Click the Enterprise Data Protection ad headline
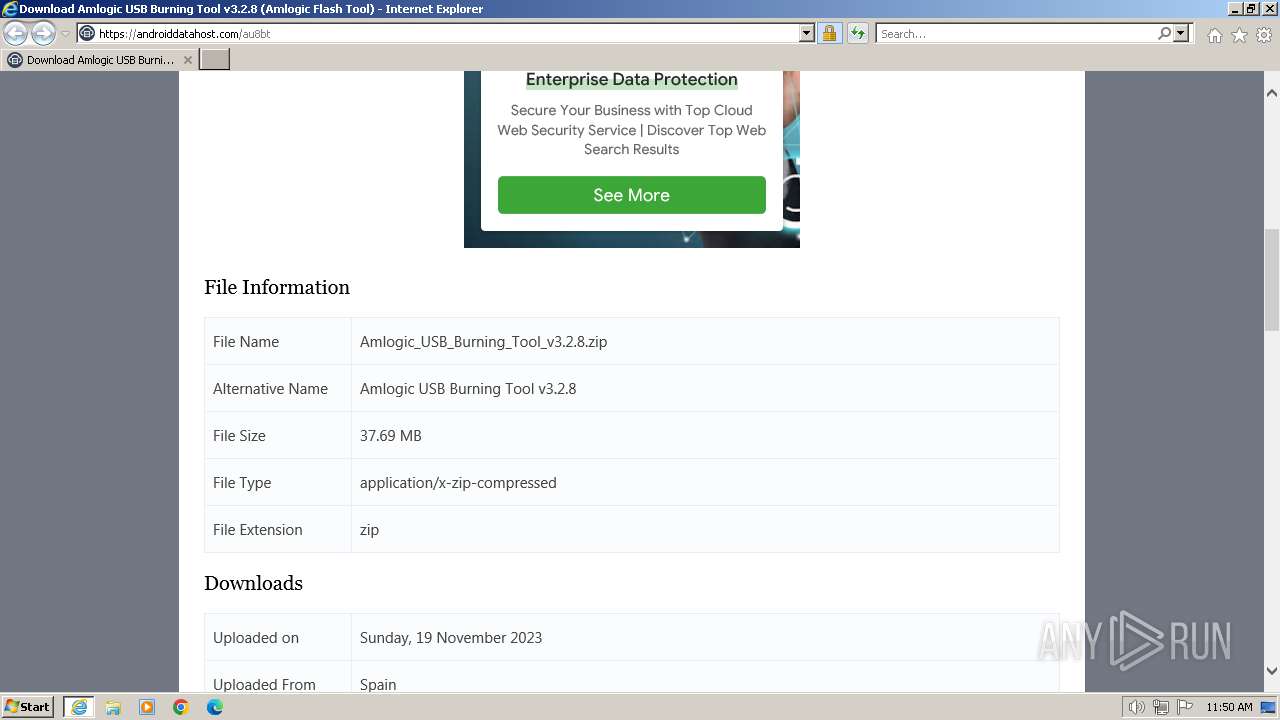Screen dimensions: 1280x720 632,79
